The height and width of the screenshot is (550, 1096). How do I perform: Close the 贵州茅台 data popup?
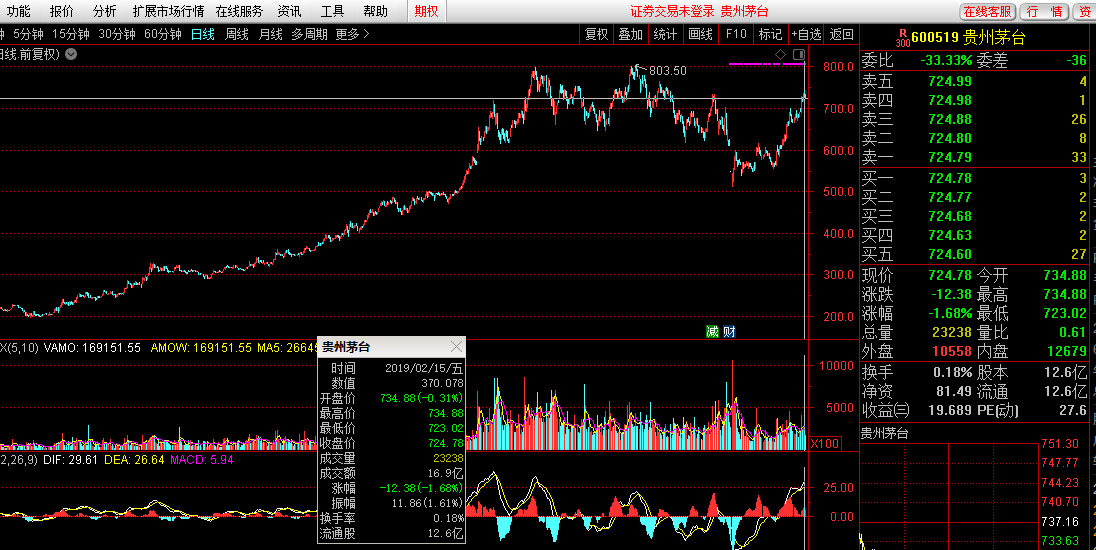click(456, 347)
